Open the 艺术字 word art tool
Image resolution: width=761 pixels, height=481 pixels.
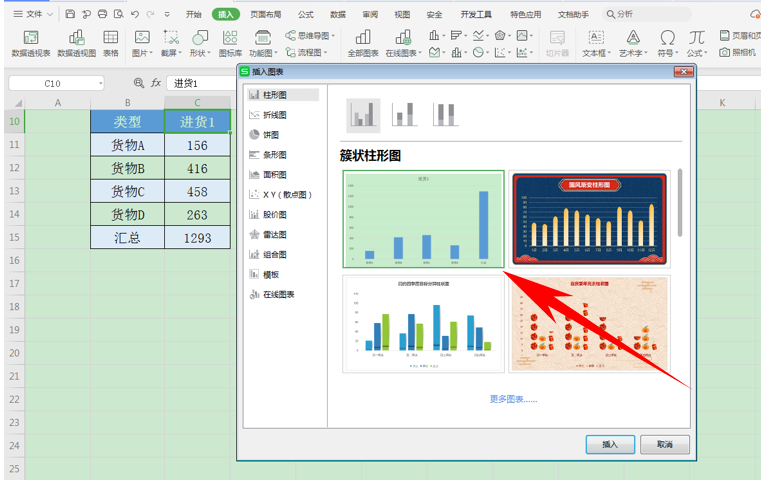pyautogui.click(x=633, y=43)
